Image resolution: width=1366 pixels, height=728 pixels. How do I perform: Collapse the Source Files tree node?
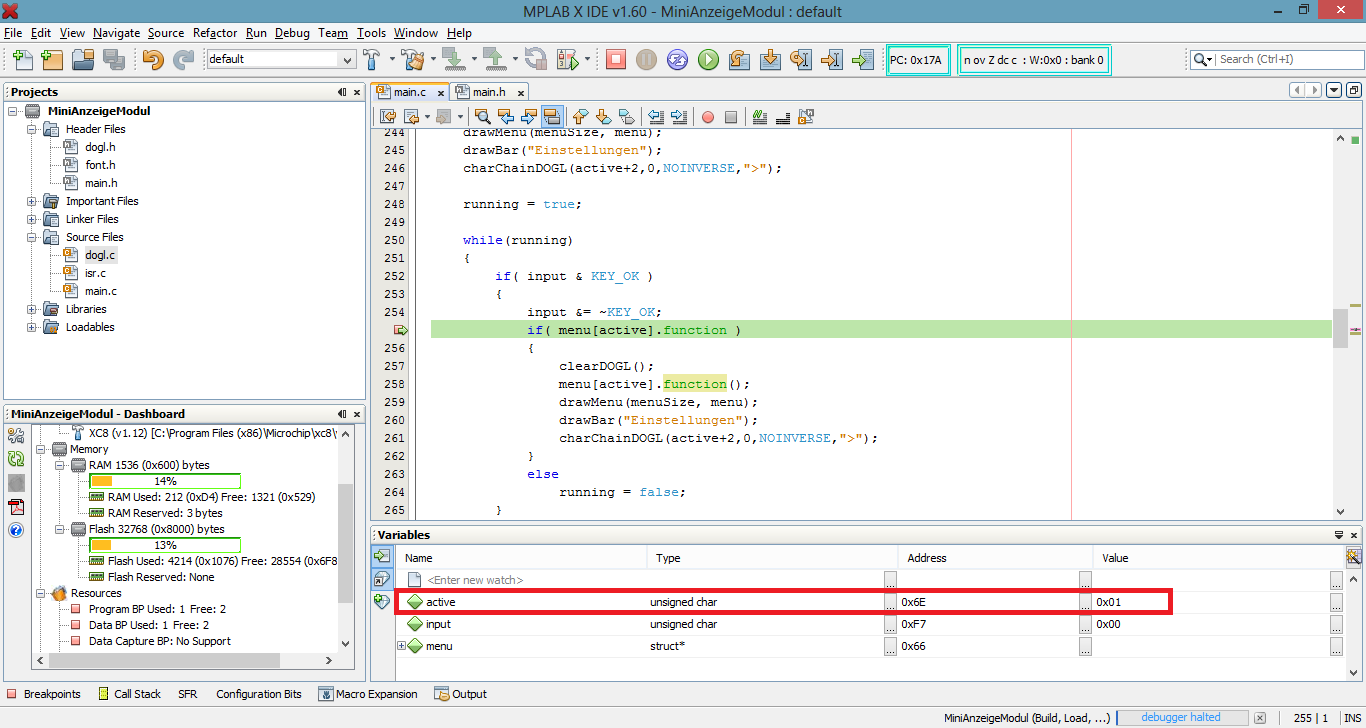31,237
